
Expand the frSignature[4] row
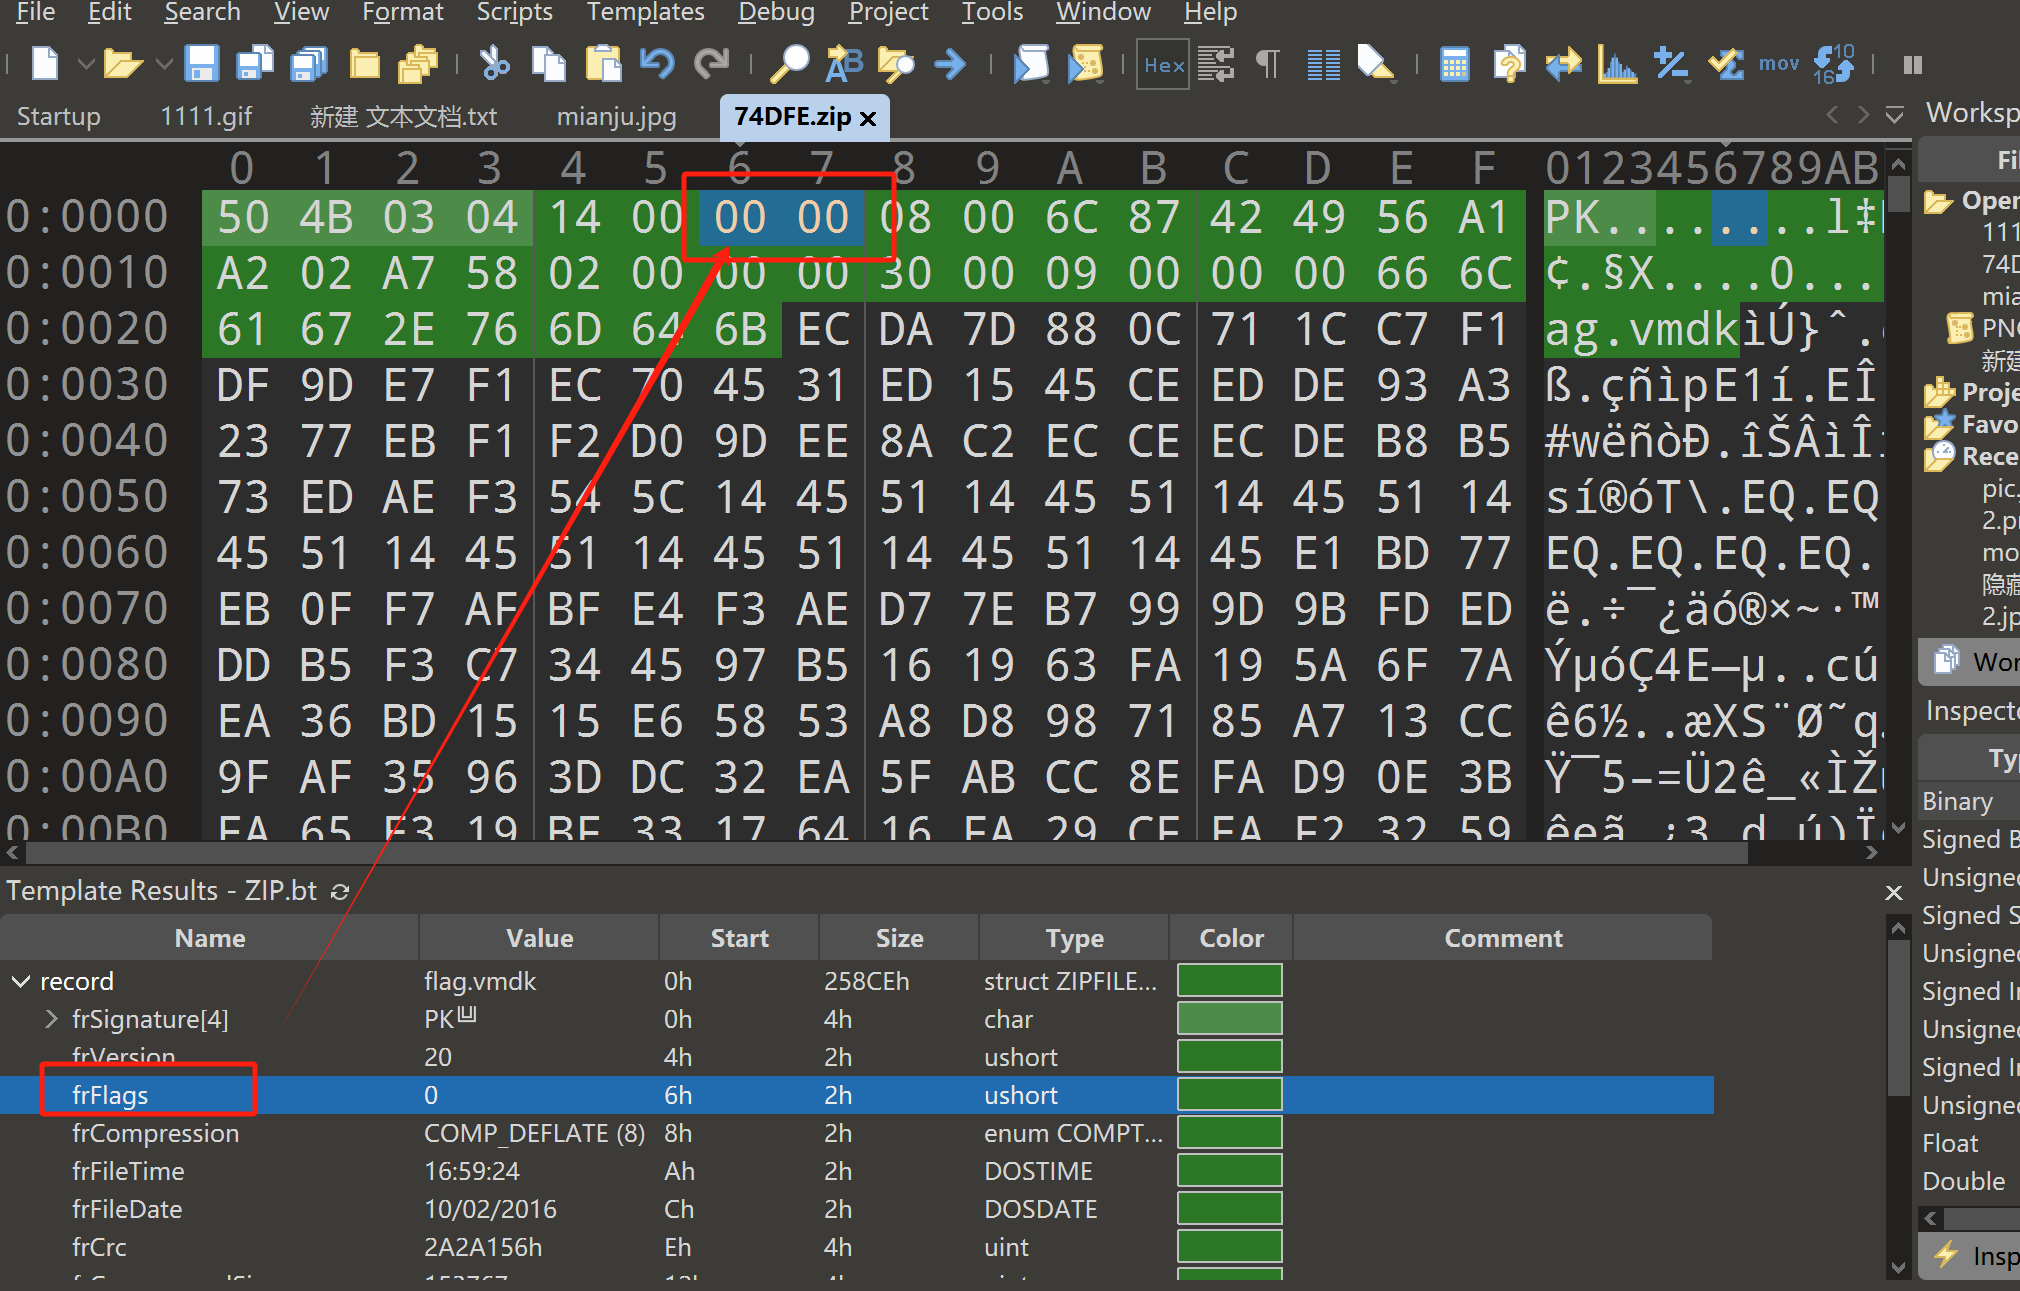(x=52, y=1019)
